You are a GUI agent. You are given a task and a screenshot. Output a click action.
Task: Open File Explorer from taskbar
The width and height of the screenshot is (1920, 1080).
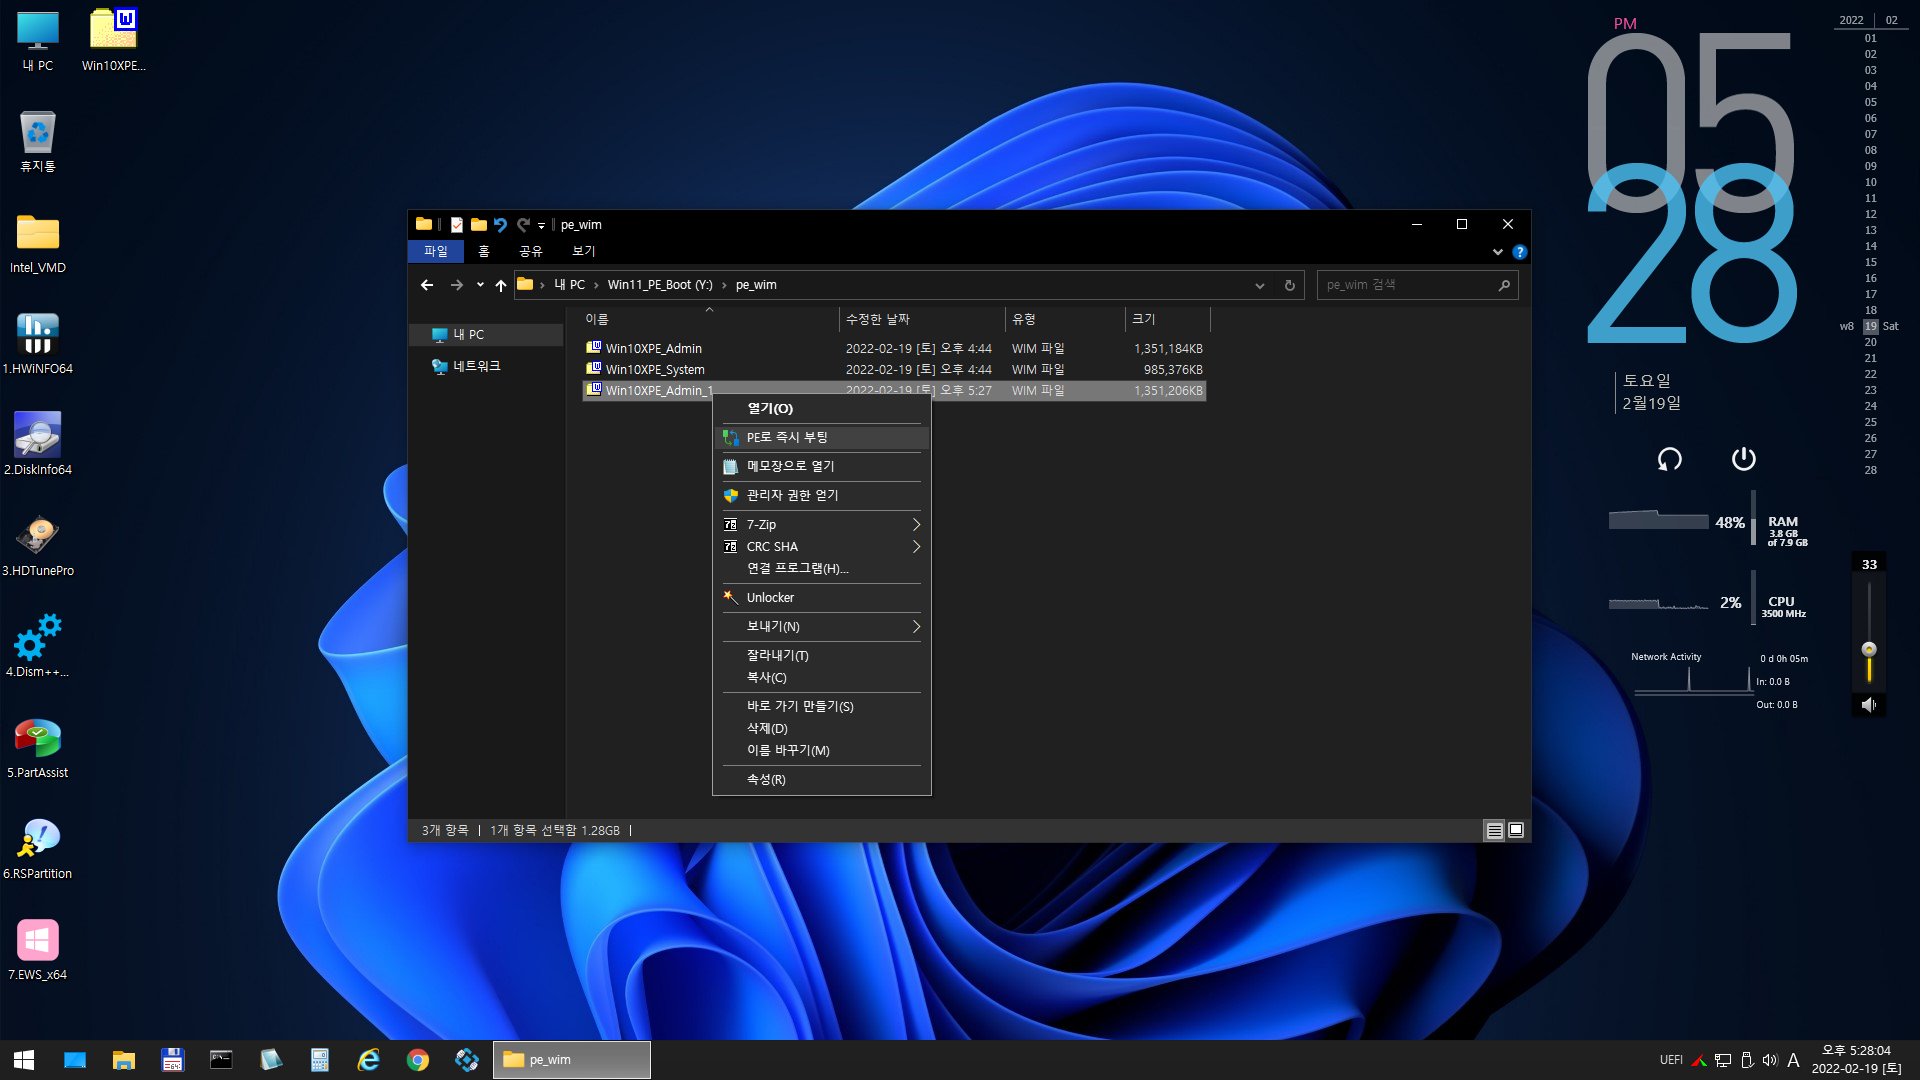click(x=124, y=1060)
